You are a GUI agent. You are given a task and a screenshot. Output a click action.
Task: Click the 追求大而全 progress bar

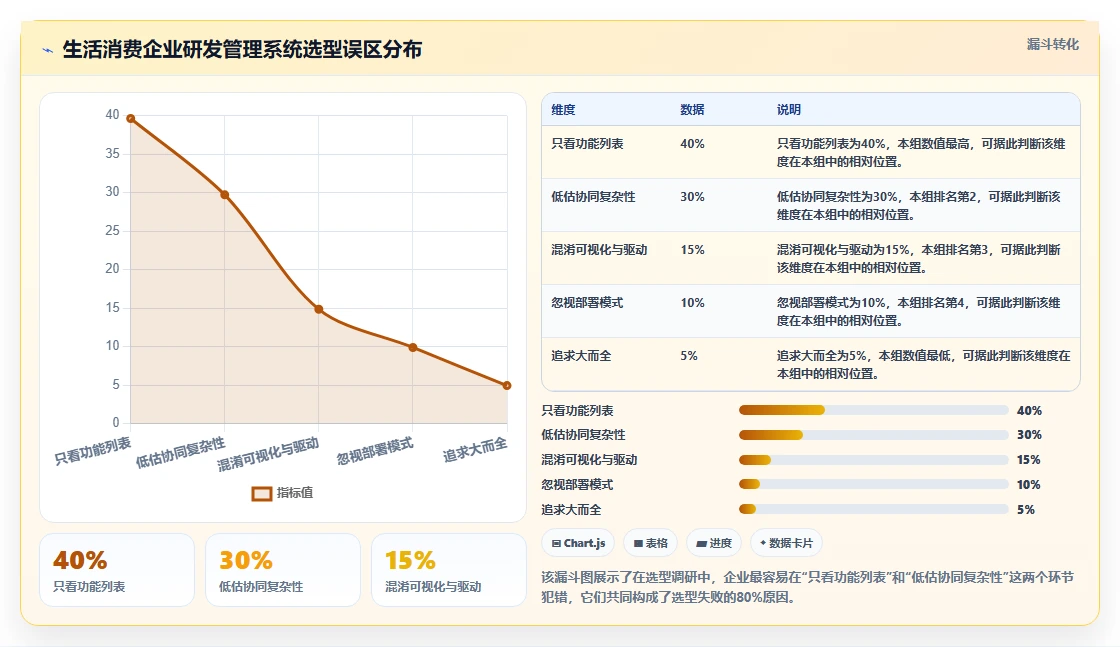pyautogui.click(x=874, y=509)
